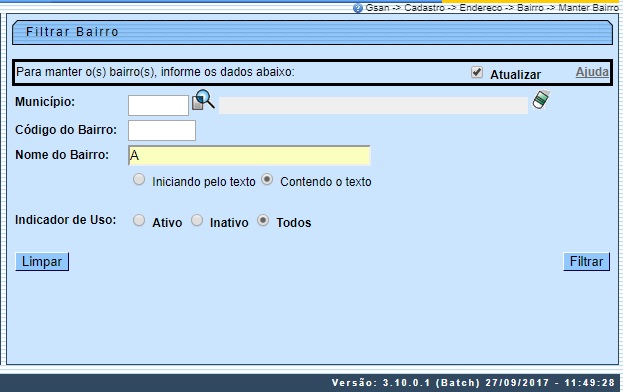The image size is (623, 392).
Task: Click the 'Código do Bairro:' label
Action: click(x=66, y=130)
